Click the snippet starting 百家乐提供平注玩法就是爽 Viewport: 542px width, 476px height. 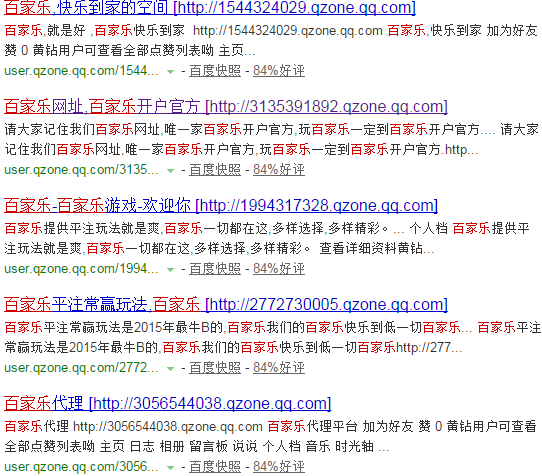click(267, 239)
